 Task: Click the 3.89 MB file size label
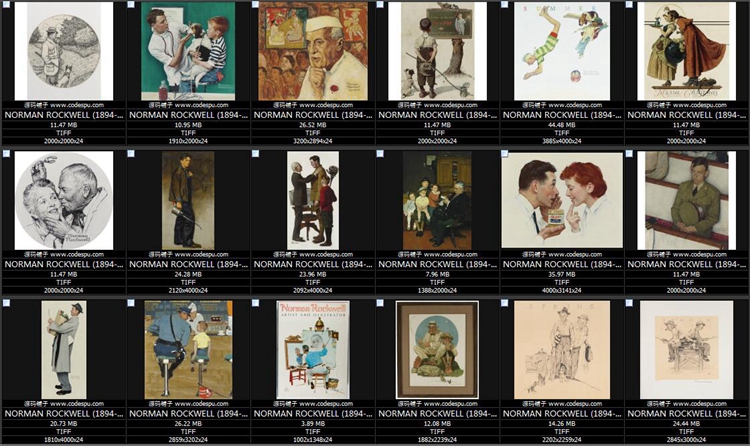(x=313, y=424)
